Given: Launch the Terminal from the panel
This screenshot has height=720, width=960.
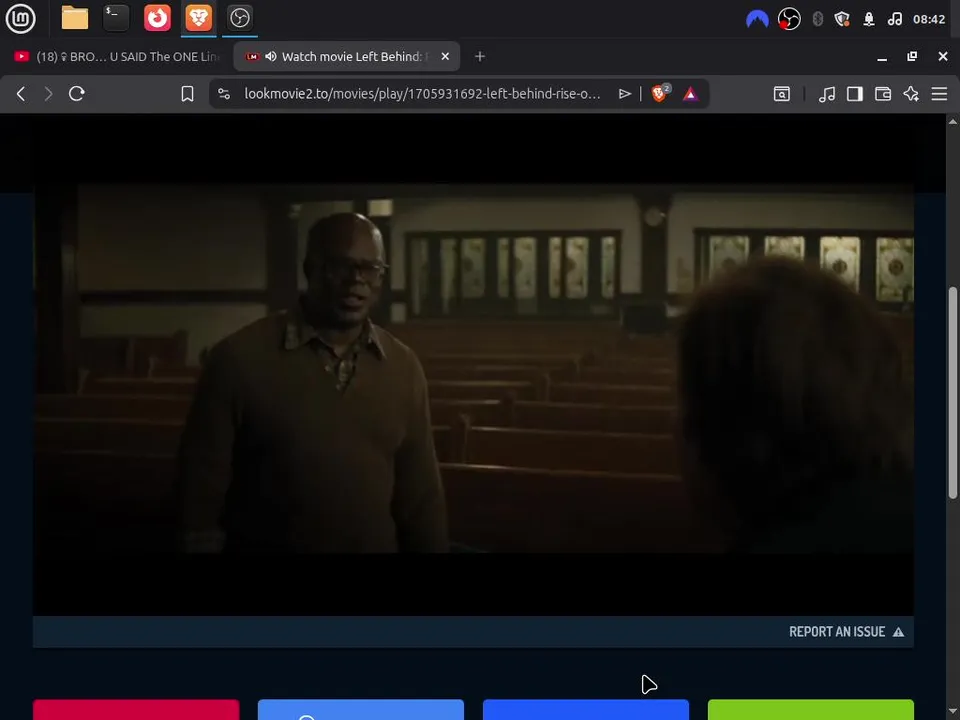Looking at the screenshot, I should [x=116, y=18].
